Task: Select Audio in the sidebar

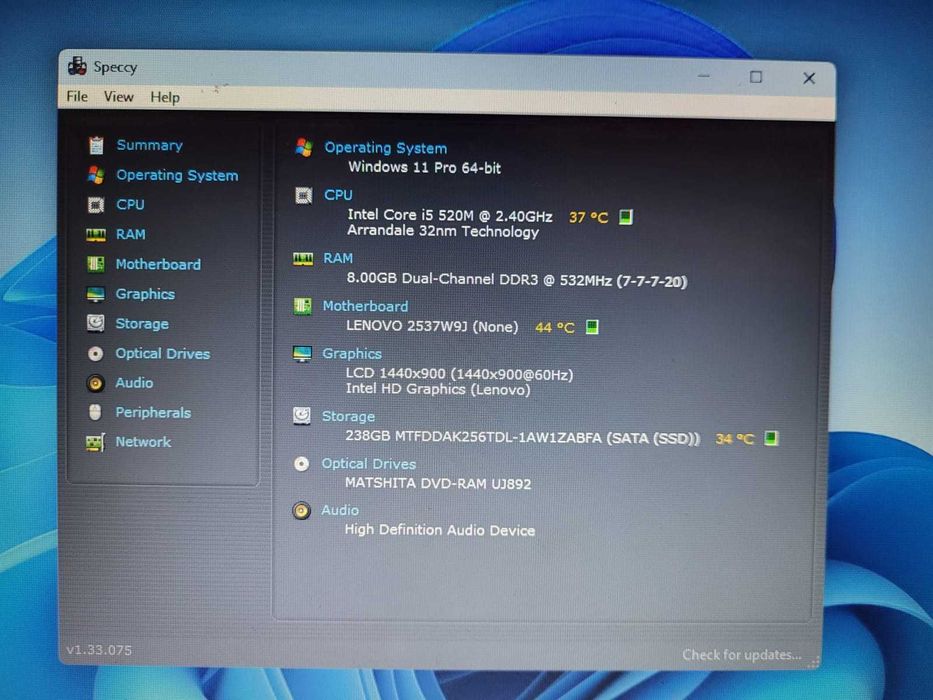Action: click(x=134, y=383)
